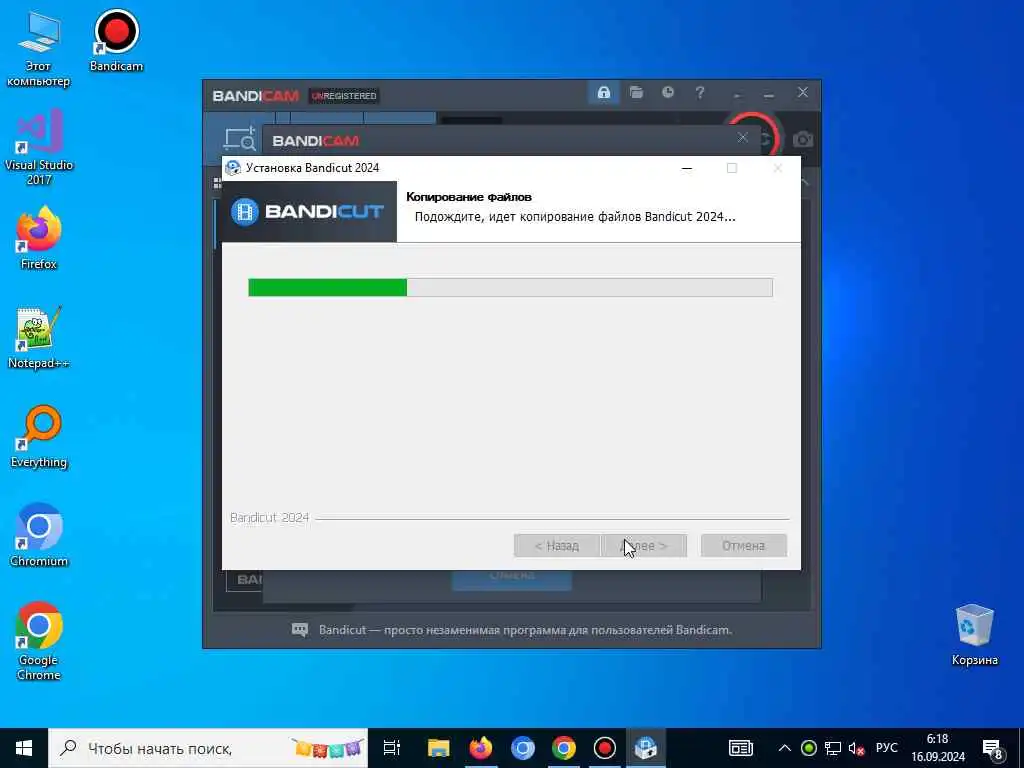Select the screen area mode icon in Bandicam
1024x768 pixels.
click(240, 138)
